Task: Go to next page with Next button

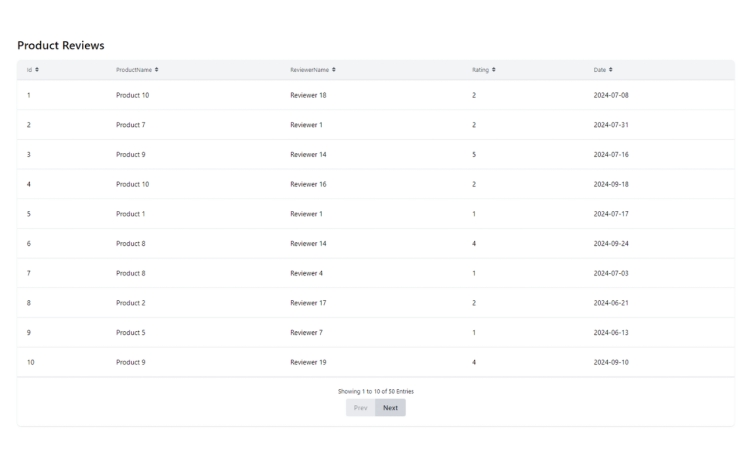Action: tap(390, 408)
